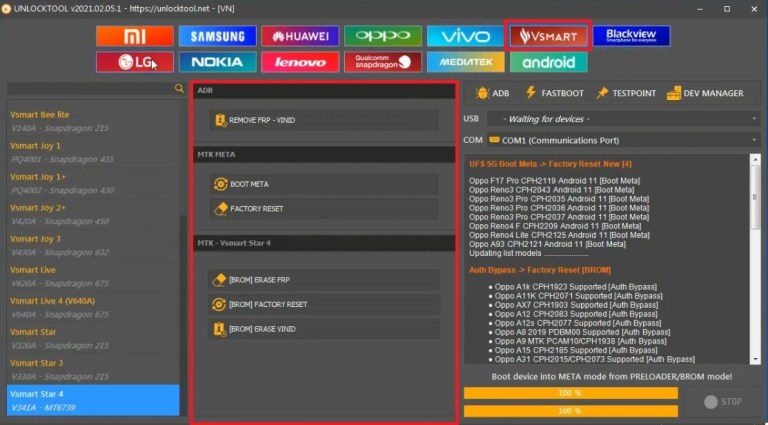The image size is (768, 425).
Task: Select the Blackview brand logo
Action: tap(631, 36)
